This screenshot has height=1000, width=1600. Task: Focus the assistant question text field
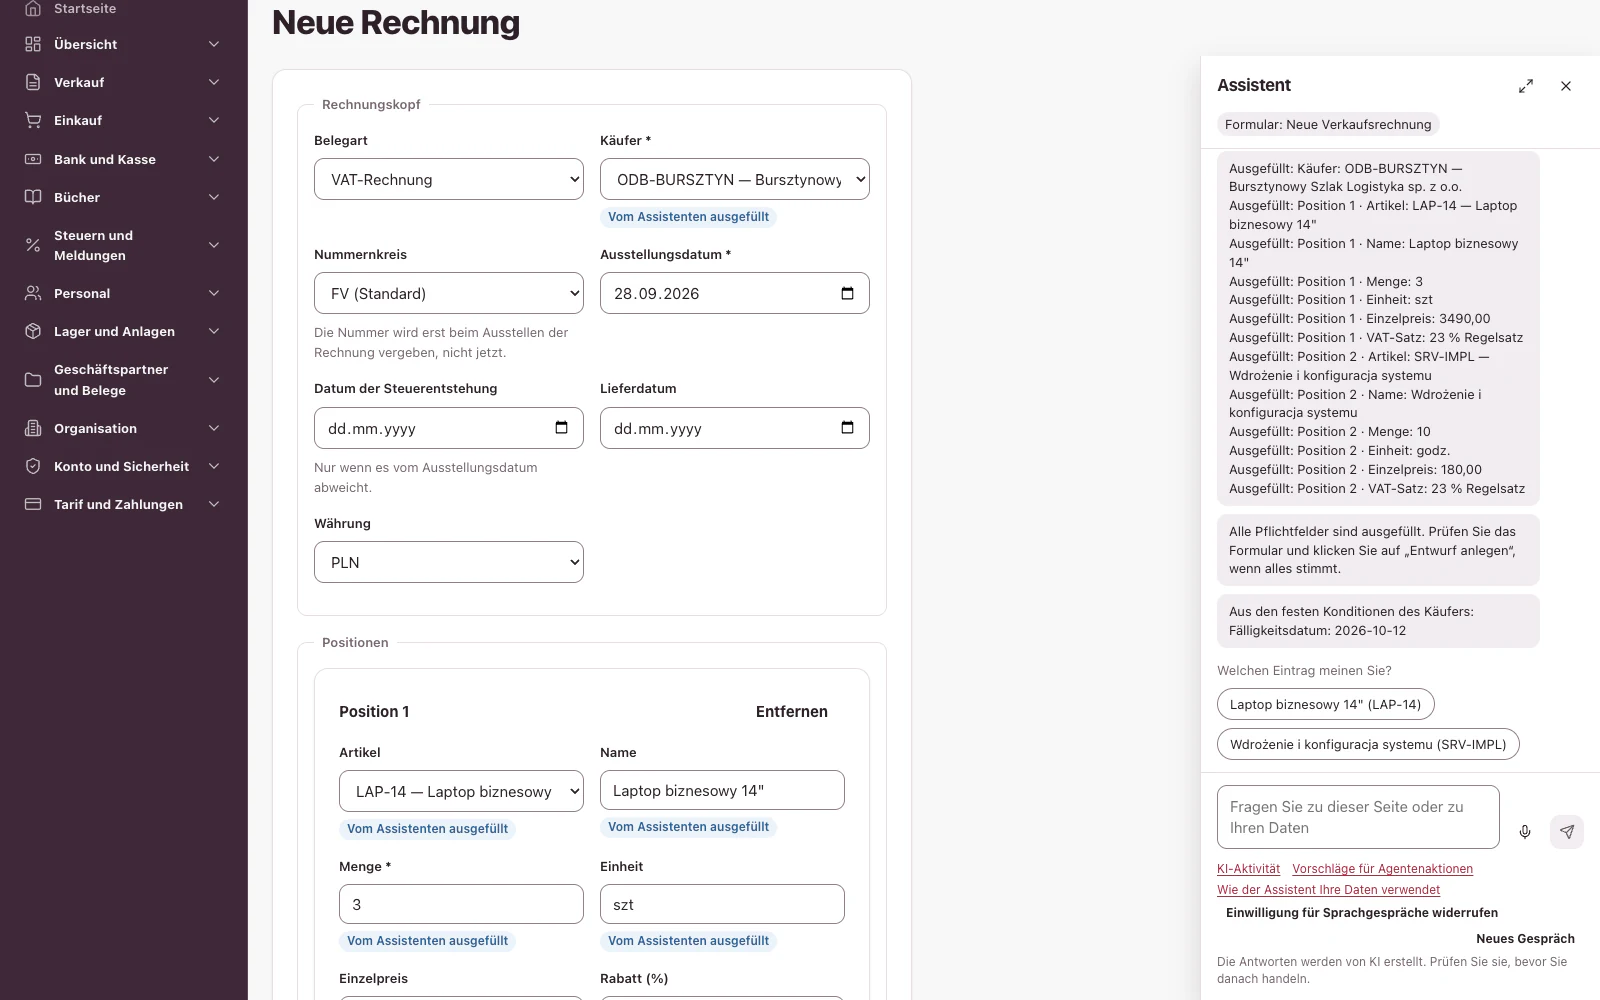1358,817
